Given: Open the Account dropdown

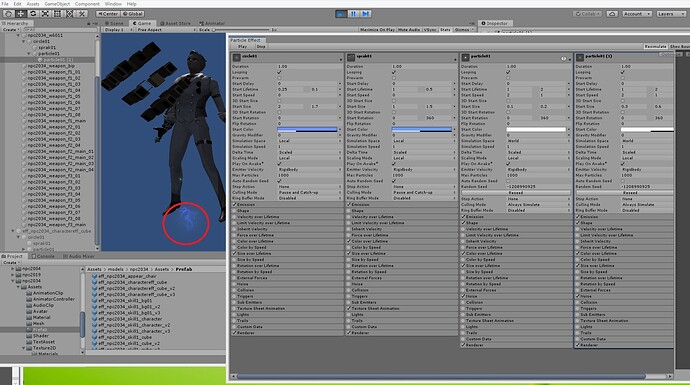Looking at the screenshot, I should pyautogui.click(x=637, y=14).
